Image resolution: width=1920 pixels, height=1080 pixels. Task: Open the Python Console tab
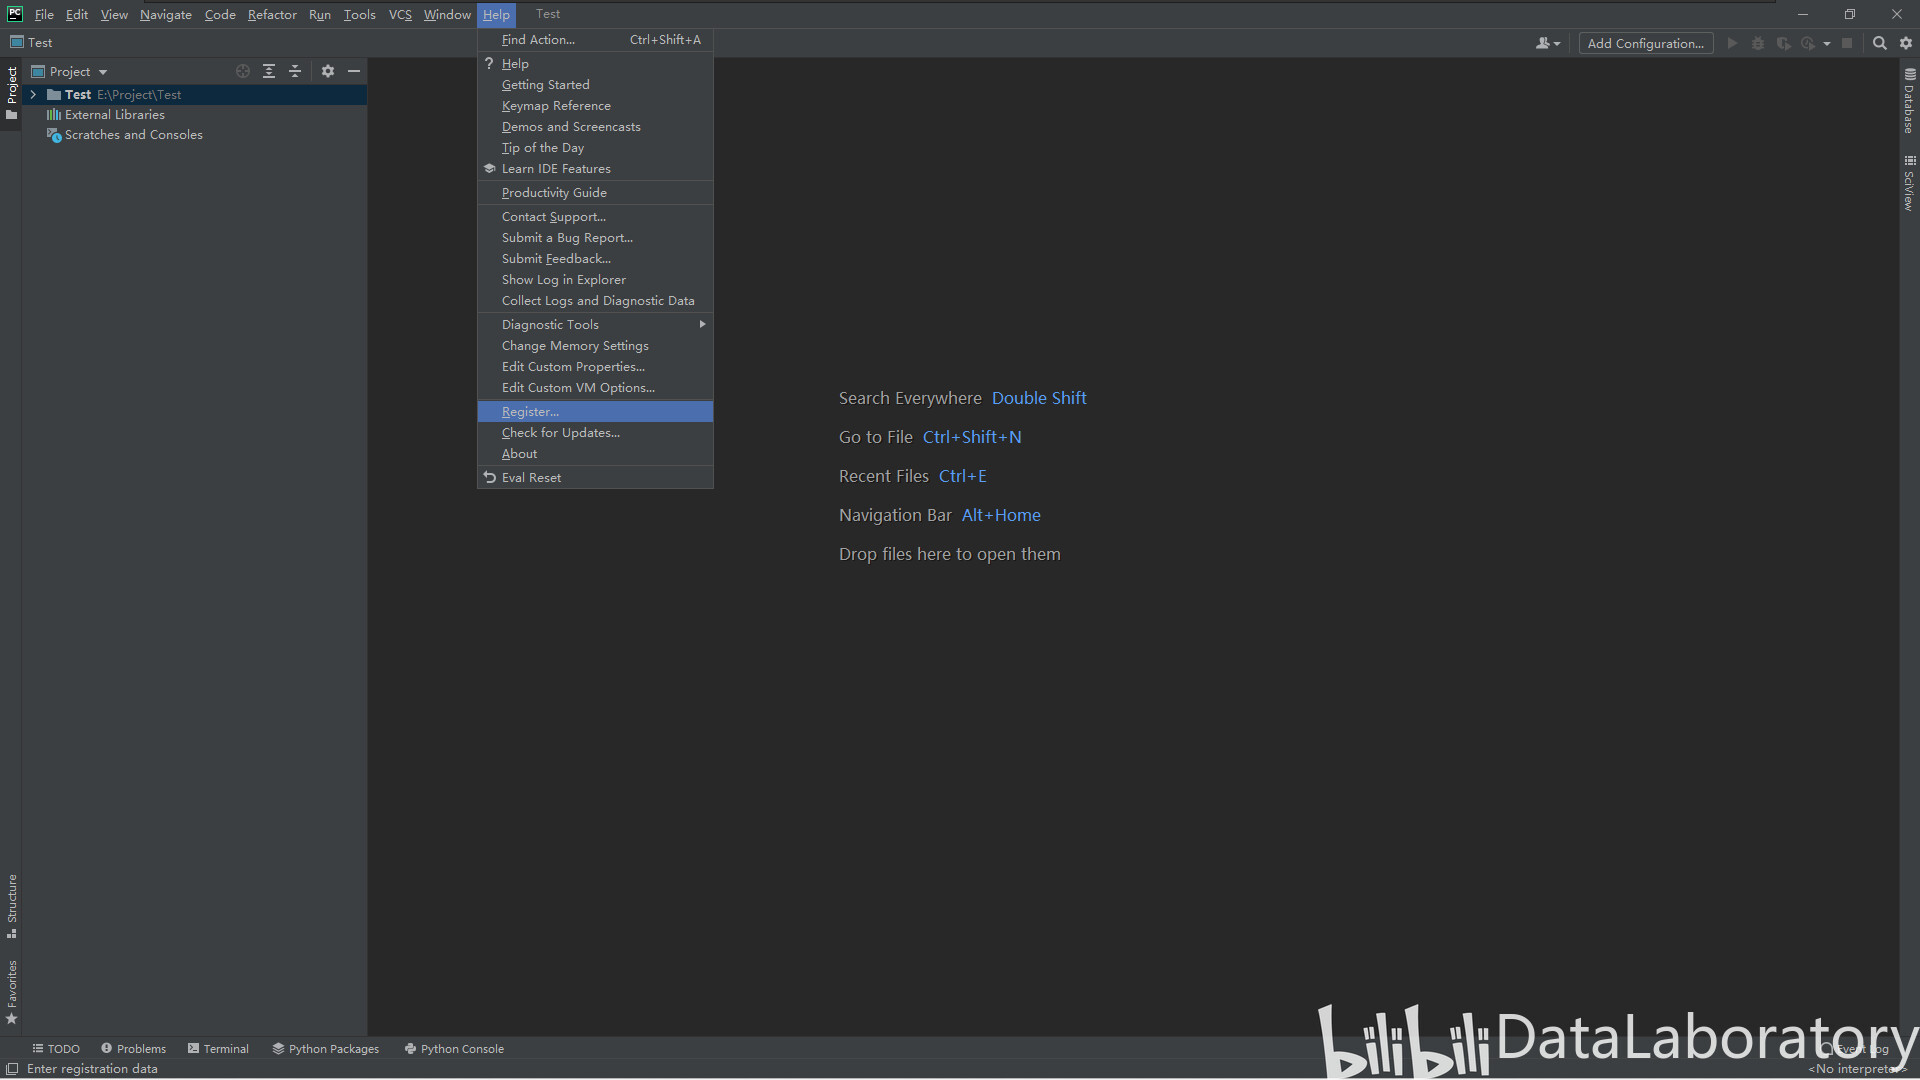[x=454, y=1049]
